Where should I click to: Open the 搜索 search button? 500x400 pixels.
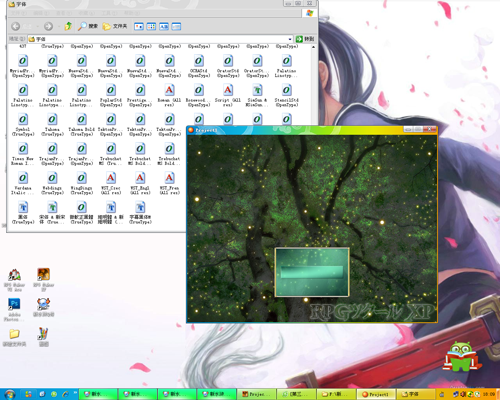coord(88,26)
